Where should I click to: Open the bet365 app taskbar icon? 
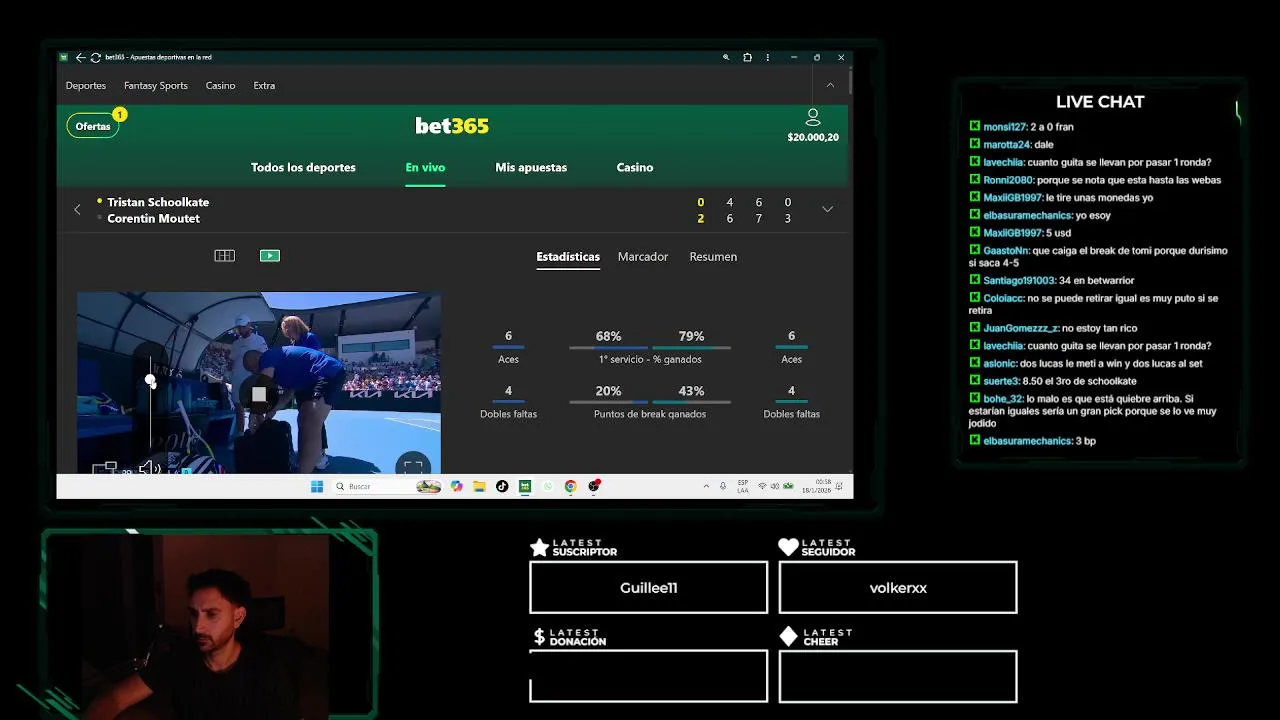pyautogui.click(x=525, y=486)
